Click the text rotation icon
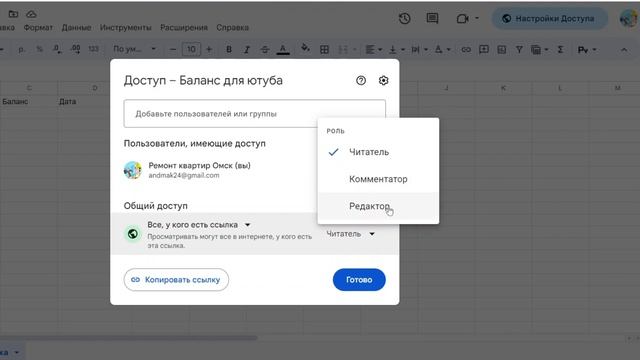640x360 pixels. point(438,49)
